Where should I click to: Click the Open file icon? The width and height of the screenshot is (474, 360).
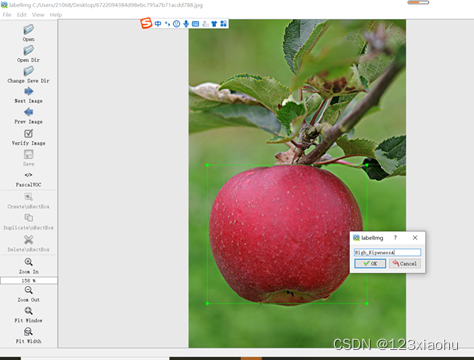[28, 29]
